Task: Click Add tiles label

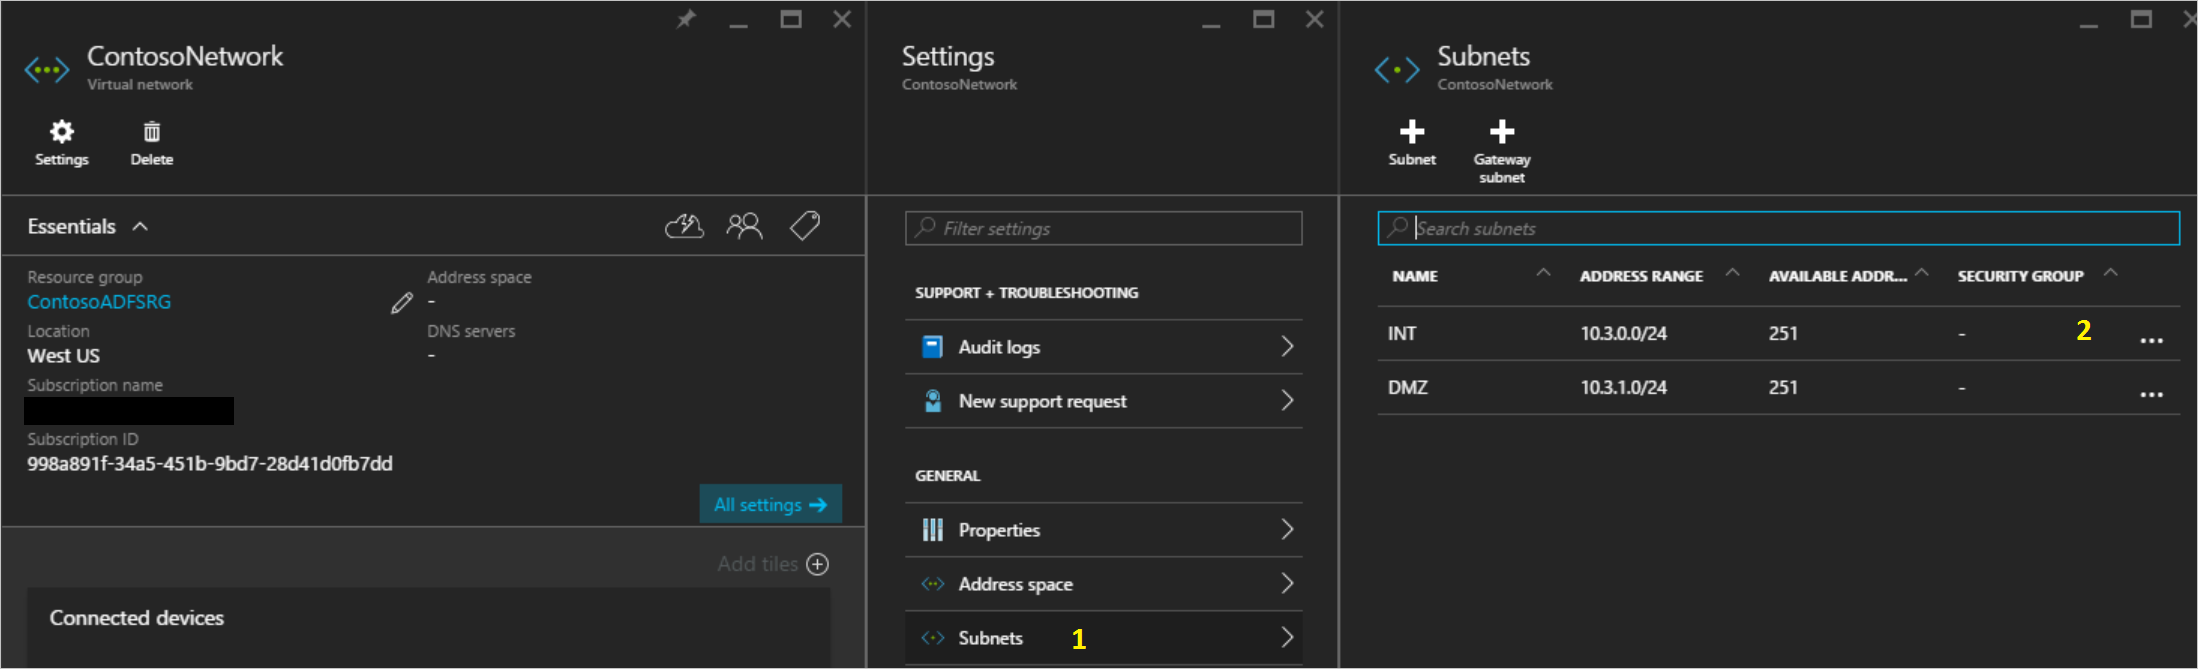Action: (x=757, y=564)
